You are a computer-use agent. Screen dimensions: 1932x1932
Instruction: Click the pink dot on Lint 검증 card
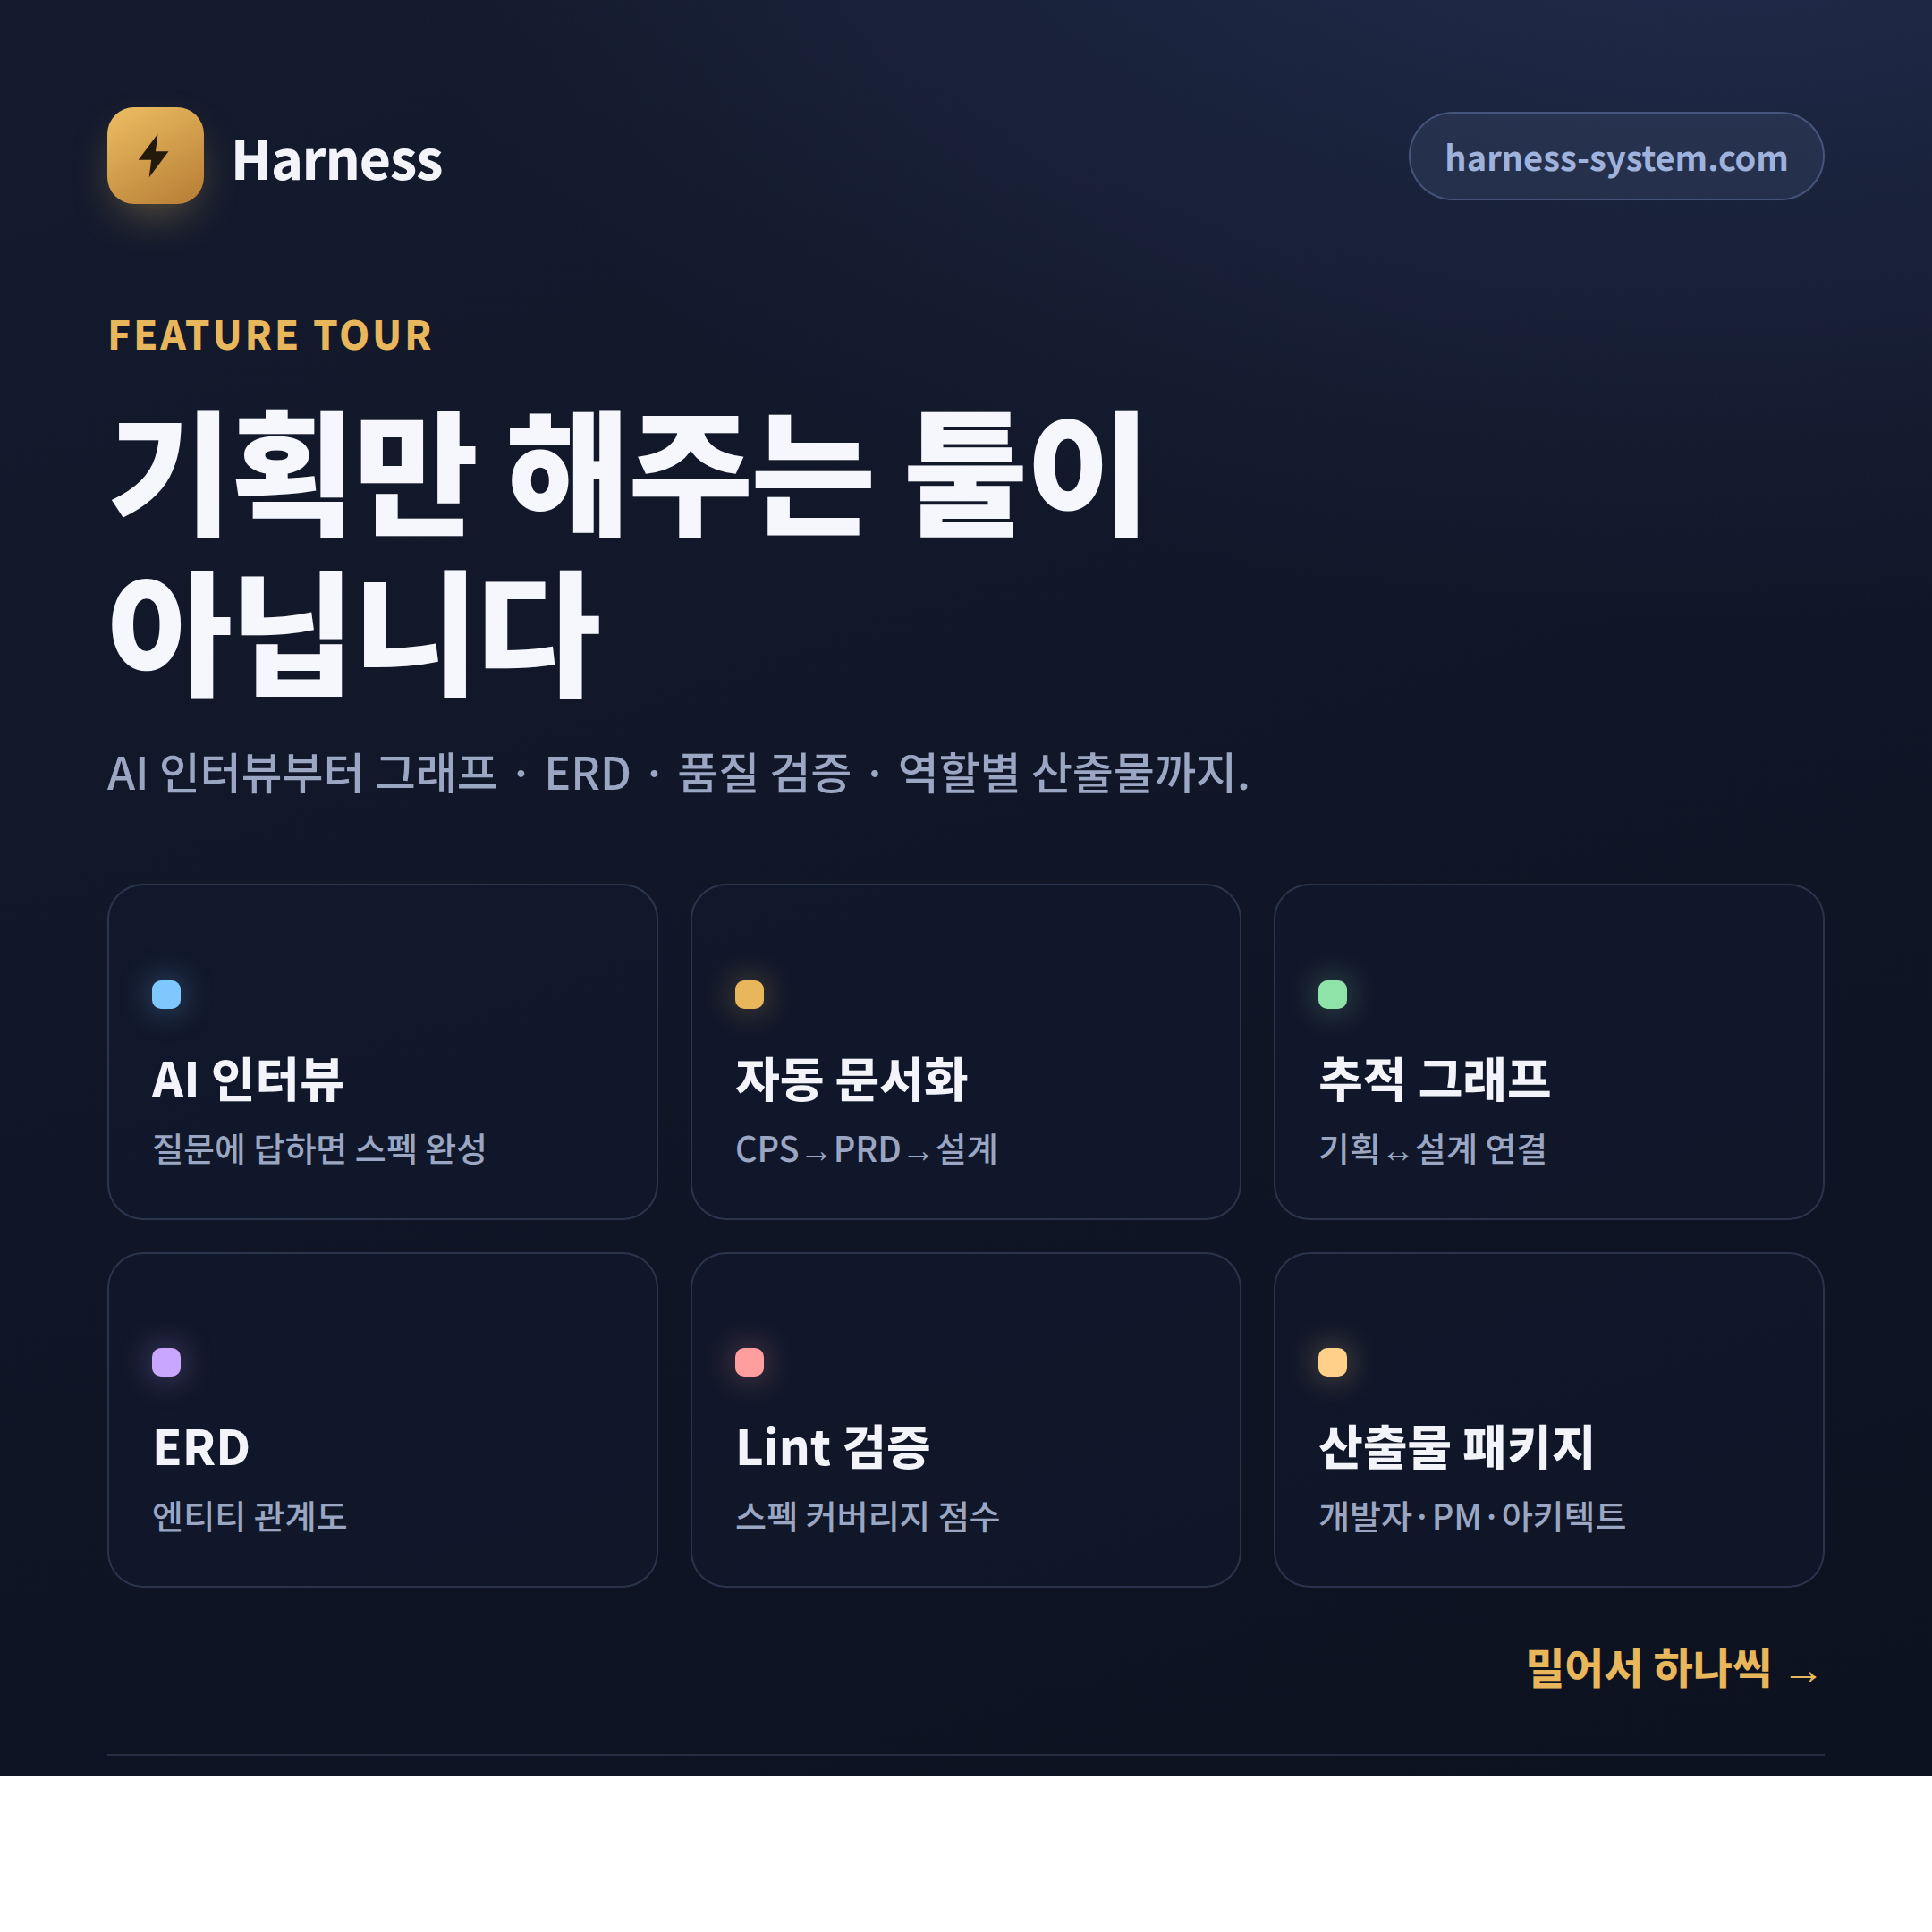coord(749,1362)
